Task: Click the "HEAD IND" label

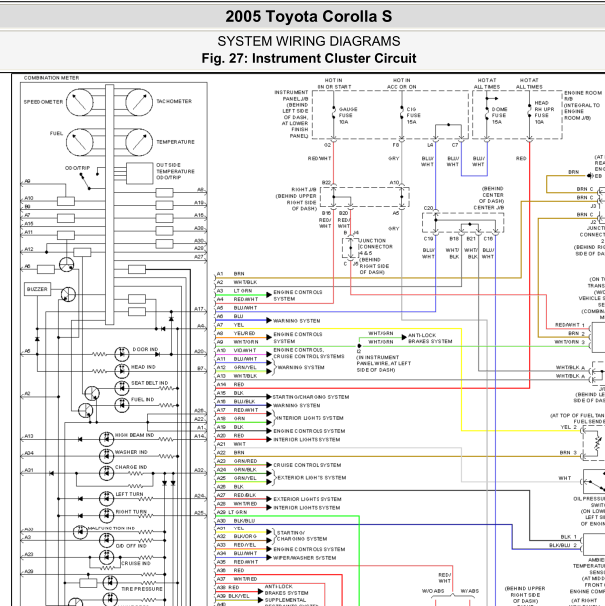Action: pyautogui.click(x=143, y=367)
